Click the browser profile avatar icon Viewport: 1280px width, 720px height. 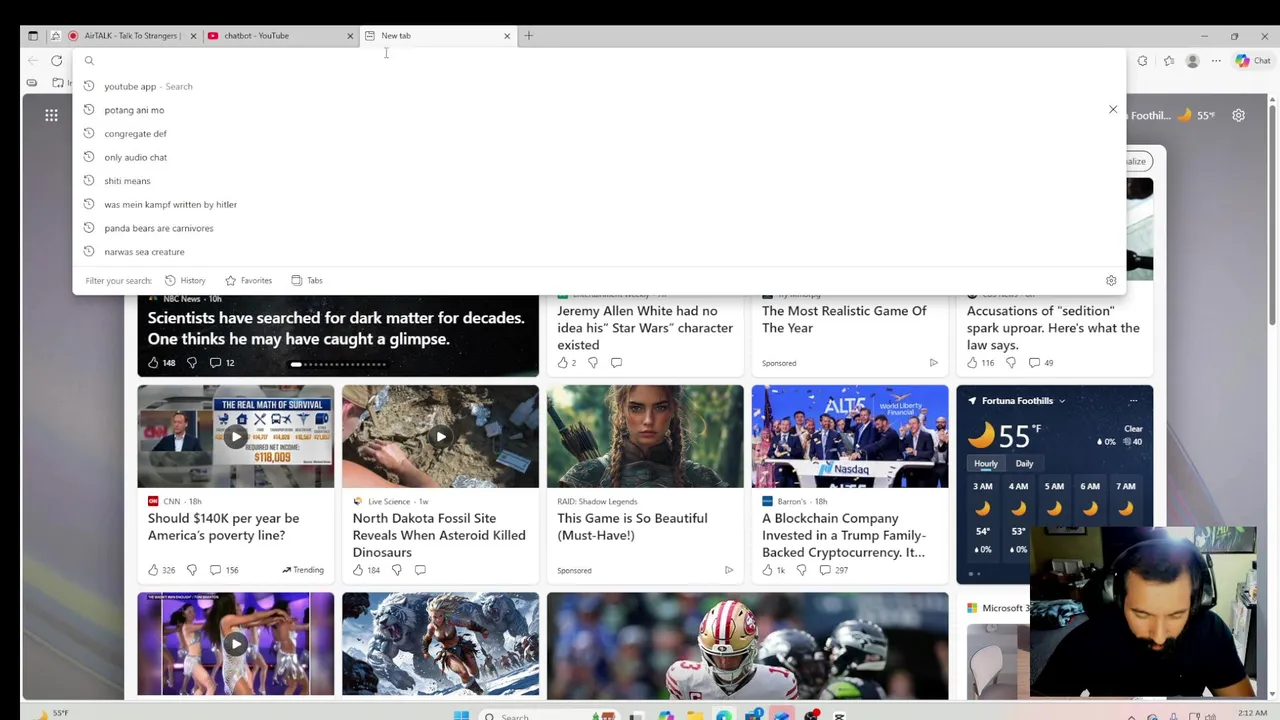pyautogui.click(x=1192, y=61)
